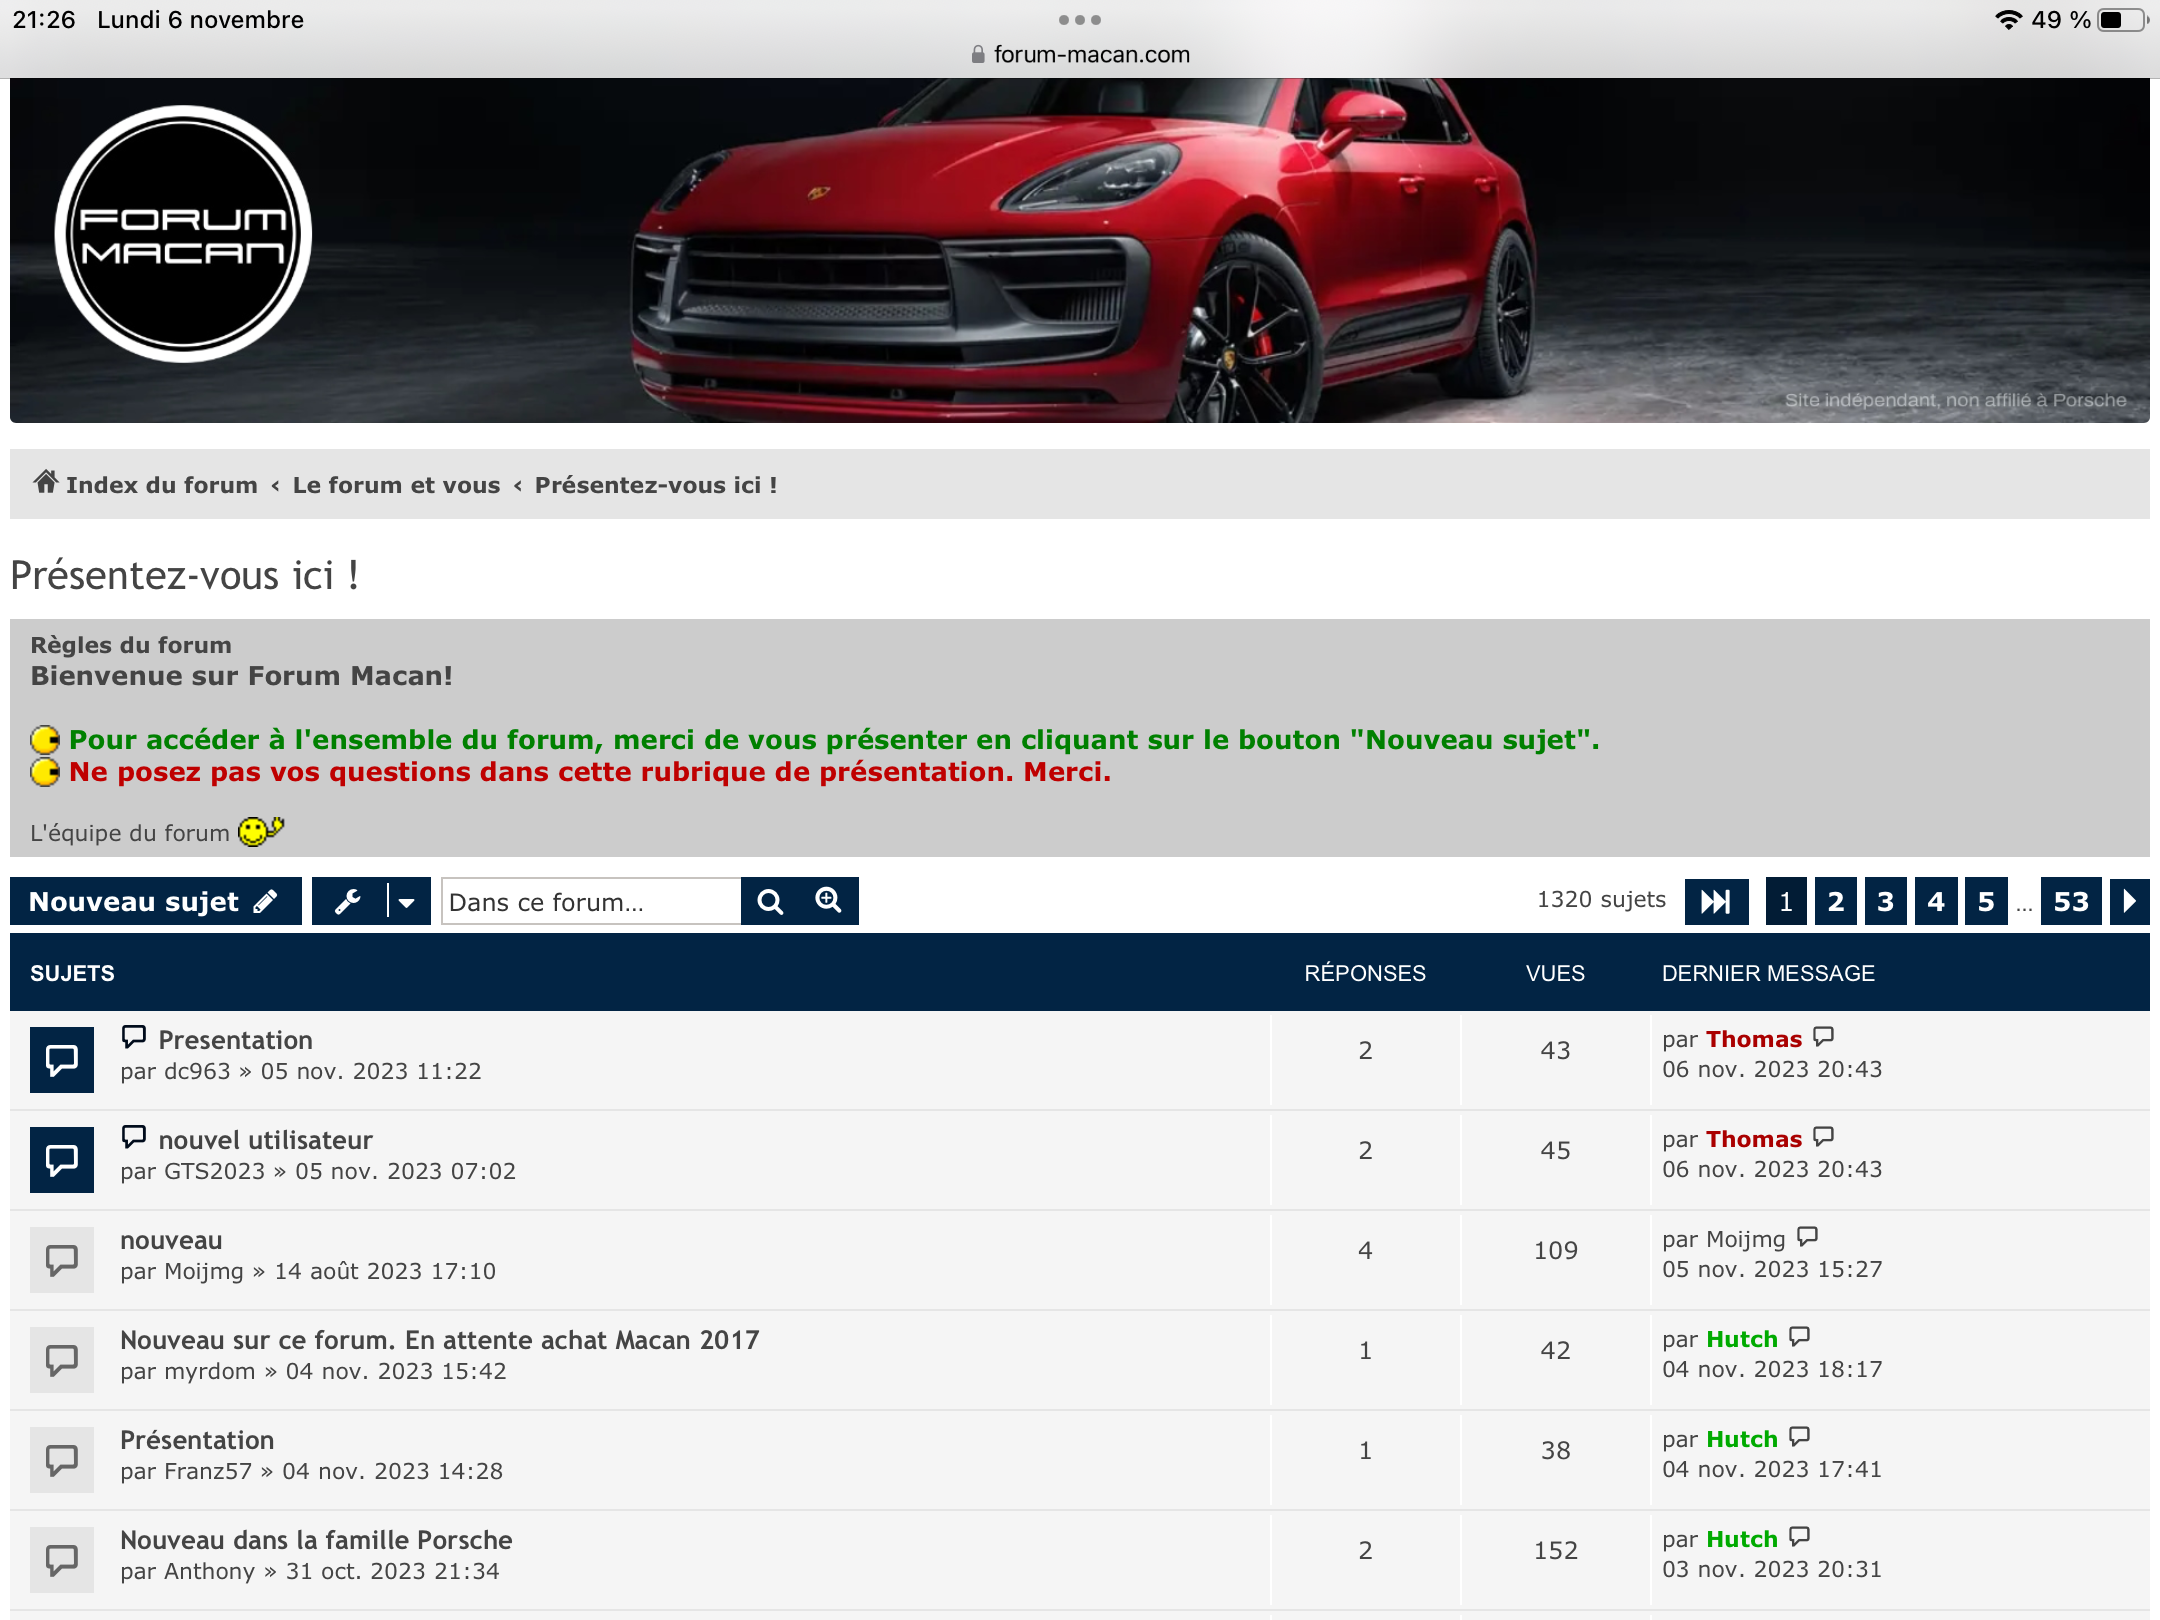
Task: Click the topic icon beside nouveau
Action: [62, 1260]
